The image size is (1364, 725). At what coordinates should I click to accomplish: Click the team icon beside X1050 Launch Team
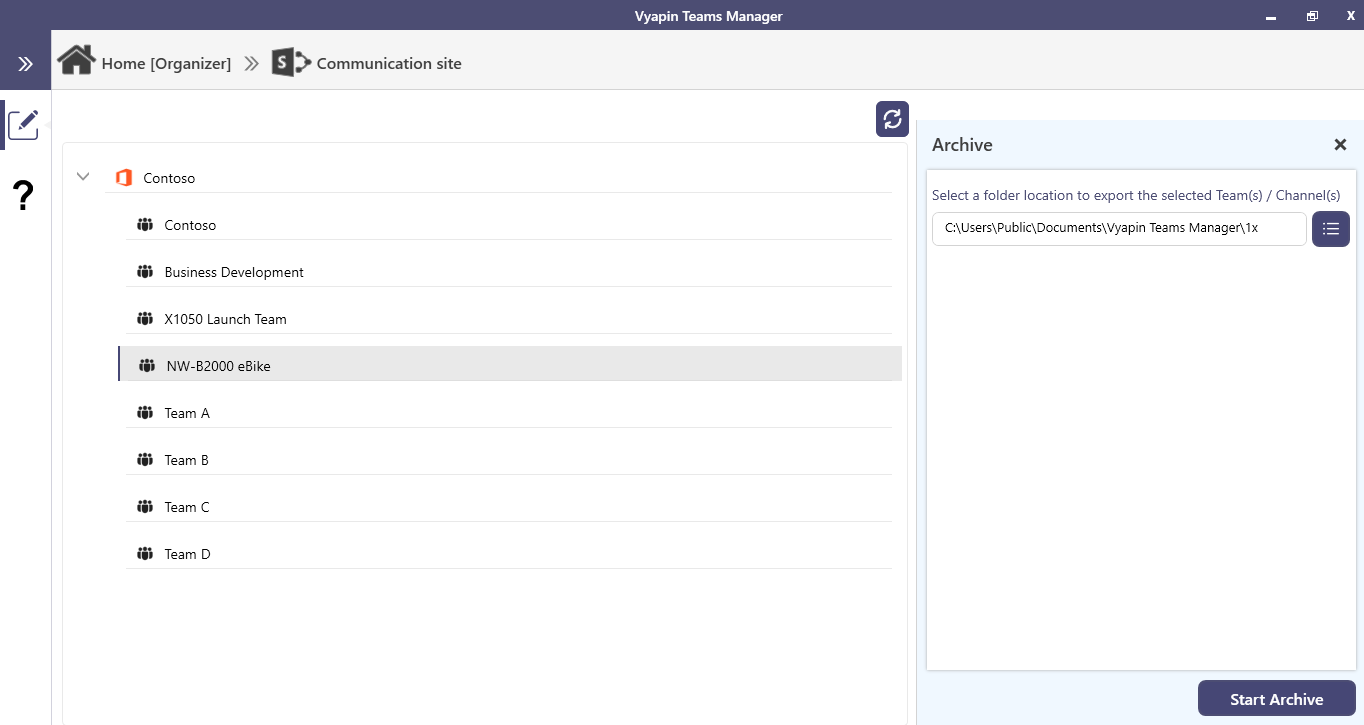pos(145,319)
